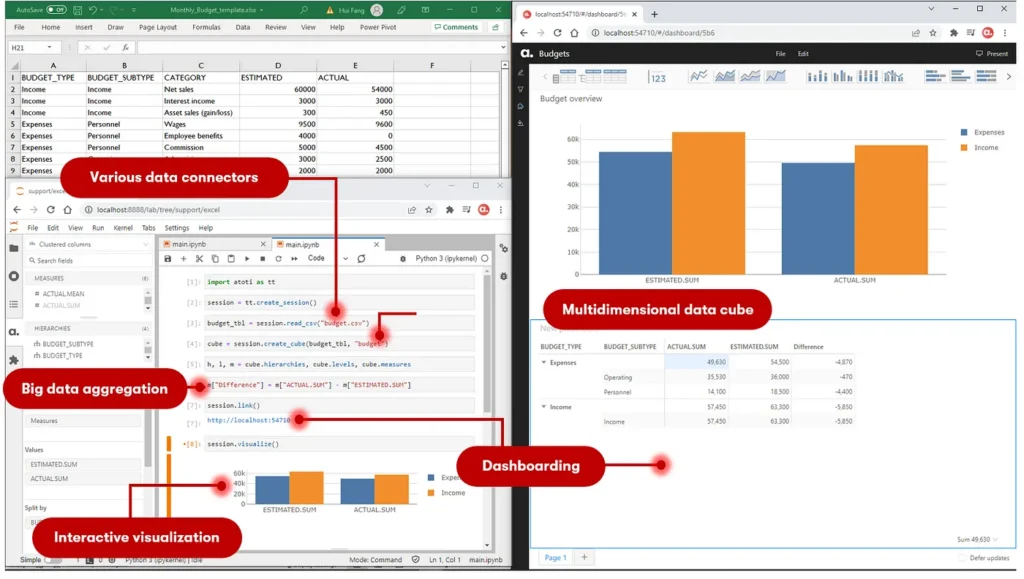Open table of contents icon in JupyterLab sidebar
Viewport: 1024px width, 579px height.
(x=14, y=305)
